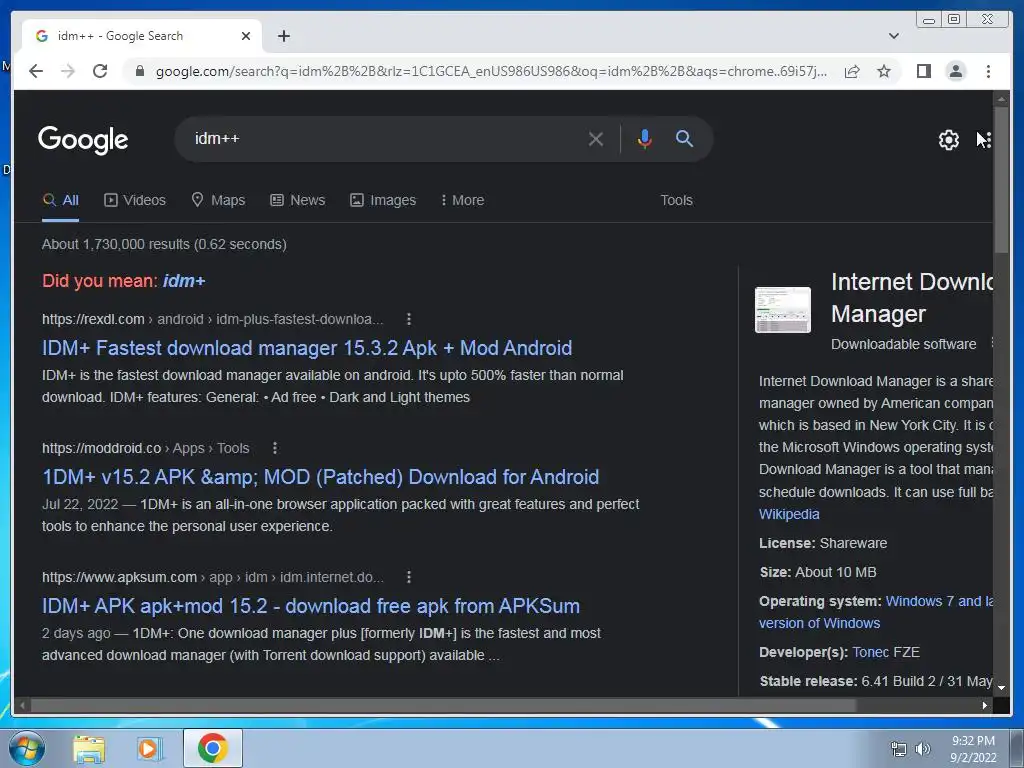
Task: Open a new tab with the plus button
Action: [x=283, y=36]
